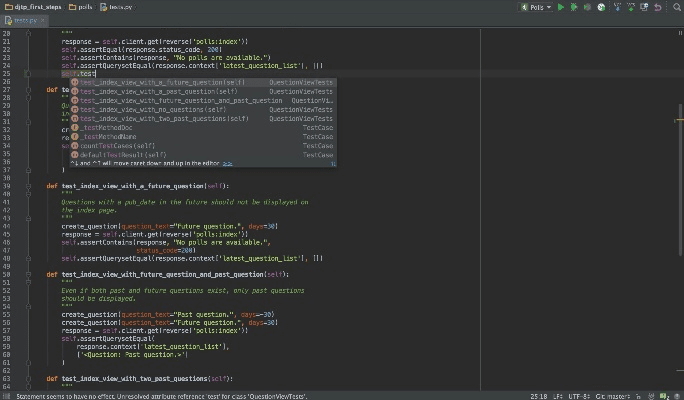
Task: Start debugging with the bug icon
Action: click(573, 7)
